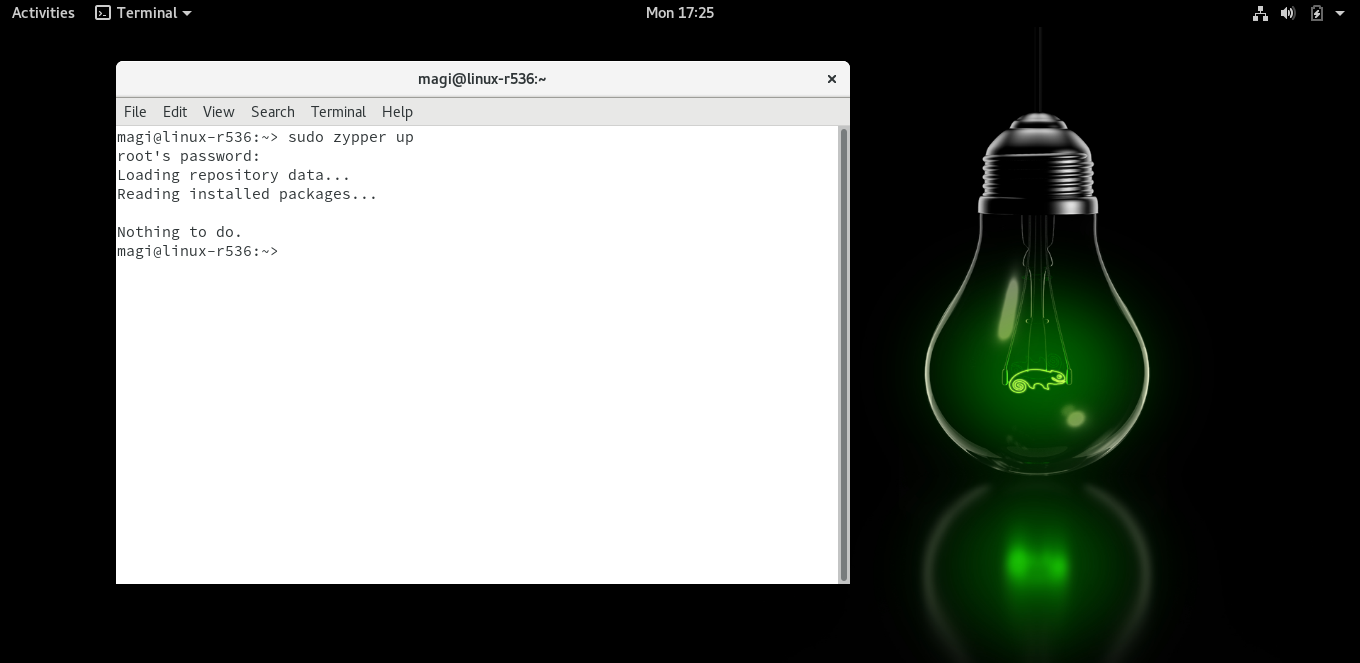Open the Edit menu in terminal

coord(175,111)
